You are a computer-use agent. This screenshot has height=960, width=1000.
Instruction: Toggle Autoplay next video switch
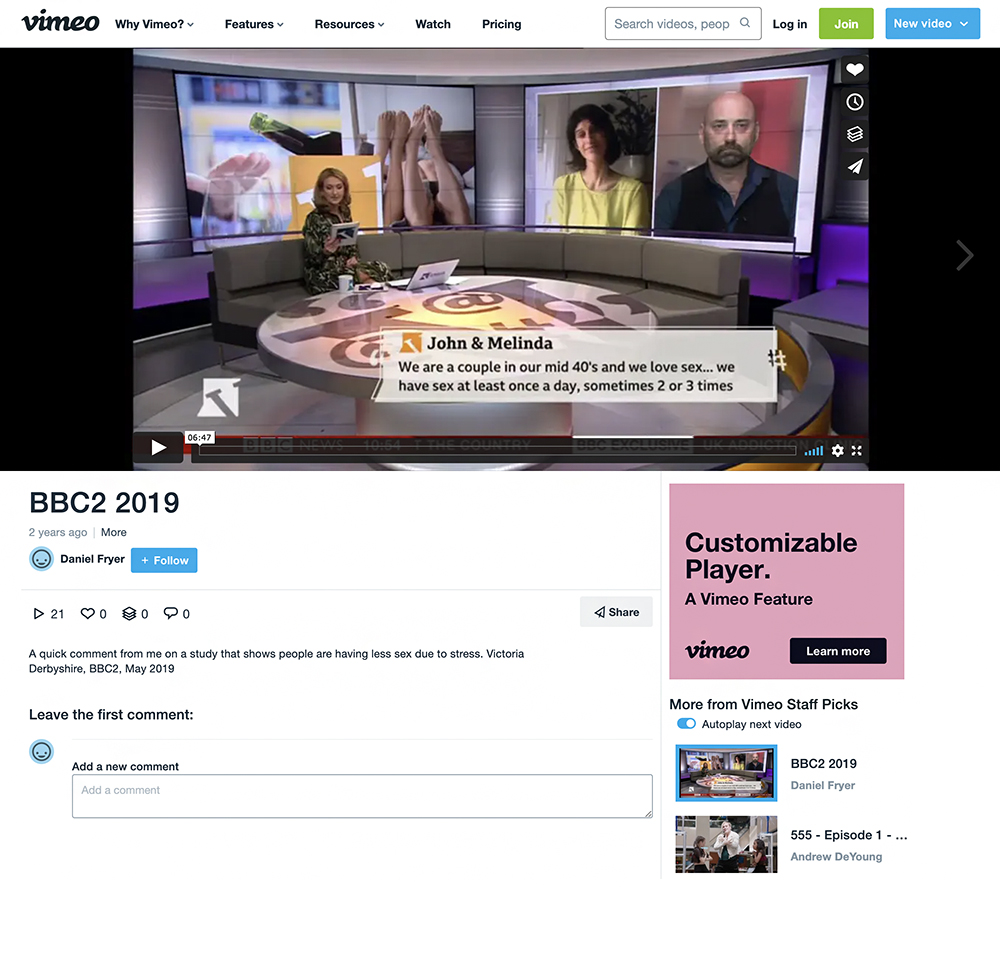[x=686, y=723]
